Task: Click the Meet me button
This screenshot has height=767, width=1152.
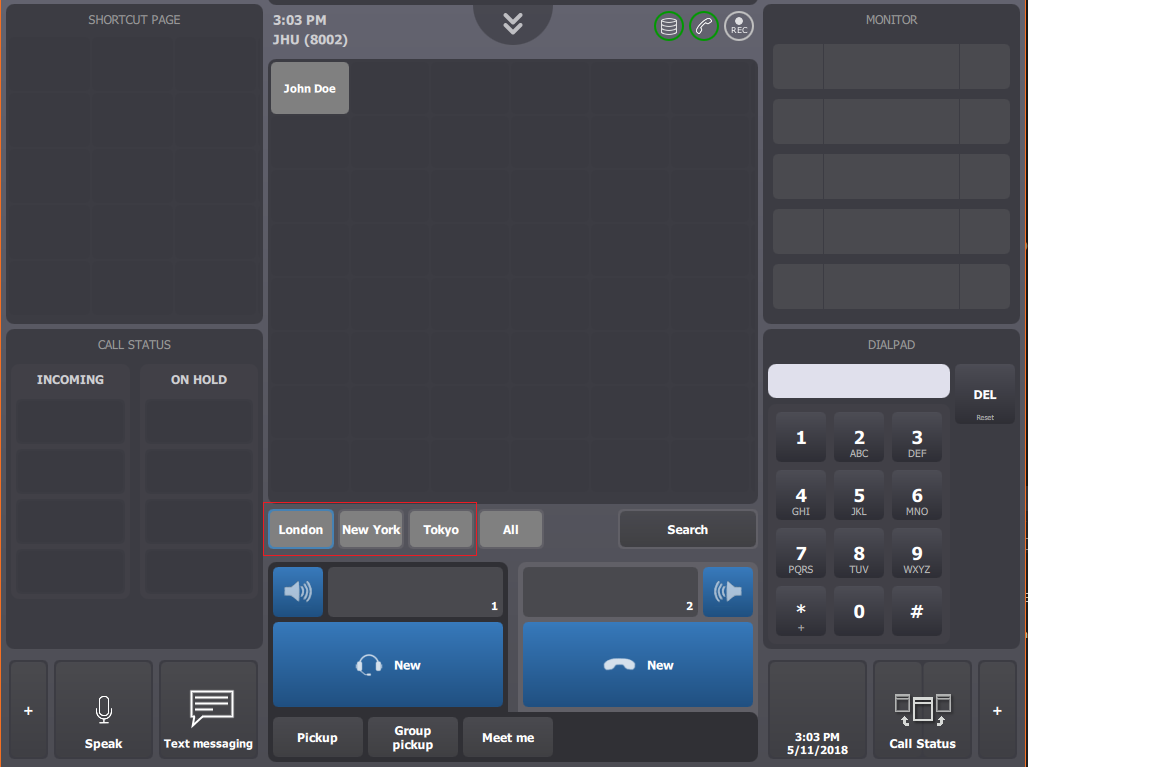Action: [508, 737]
